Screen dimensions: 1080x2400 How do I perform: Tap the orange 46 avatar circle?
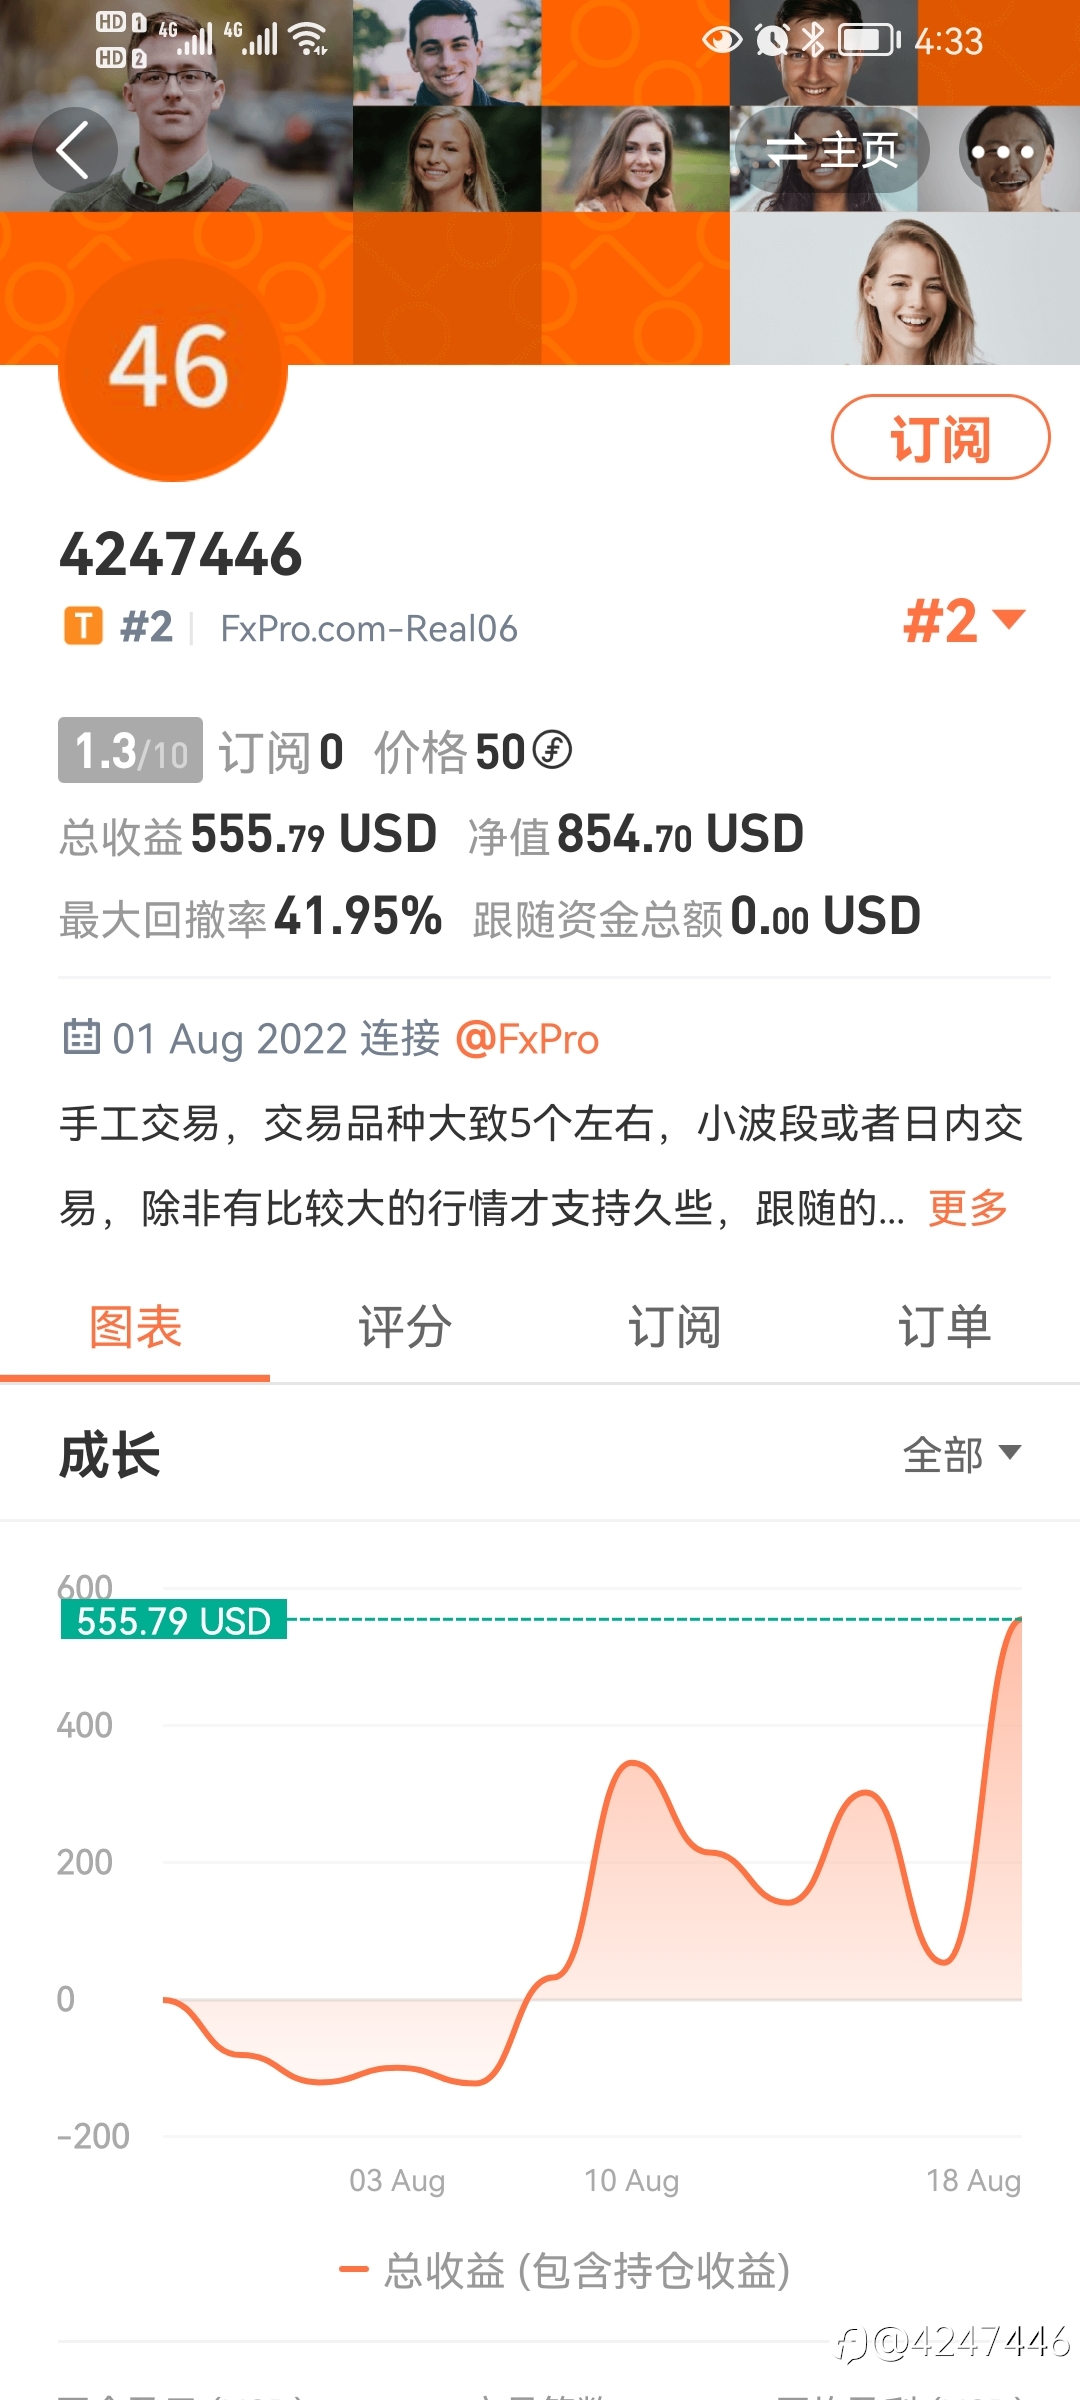(x=173, y=367)
